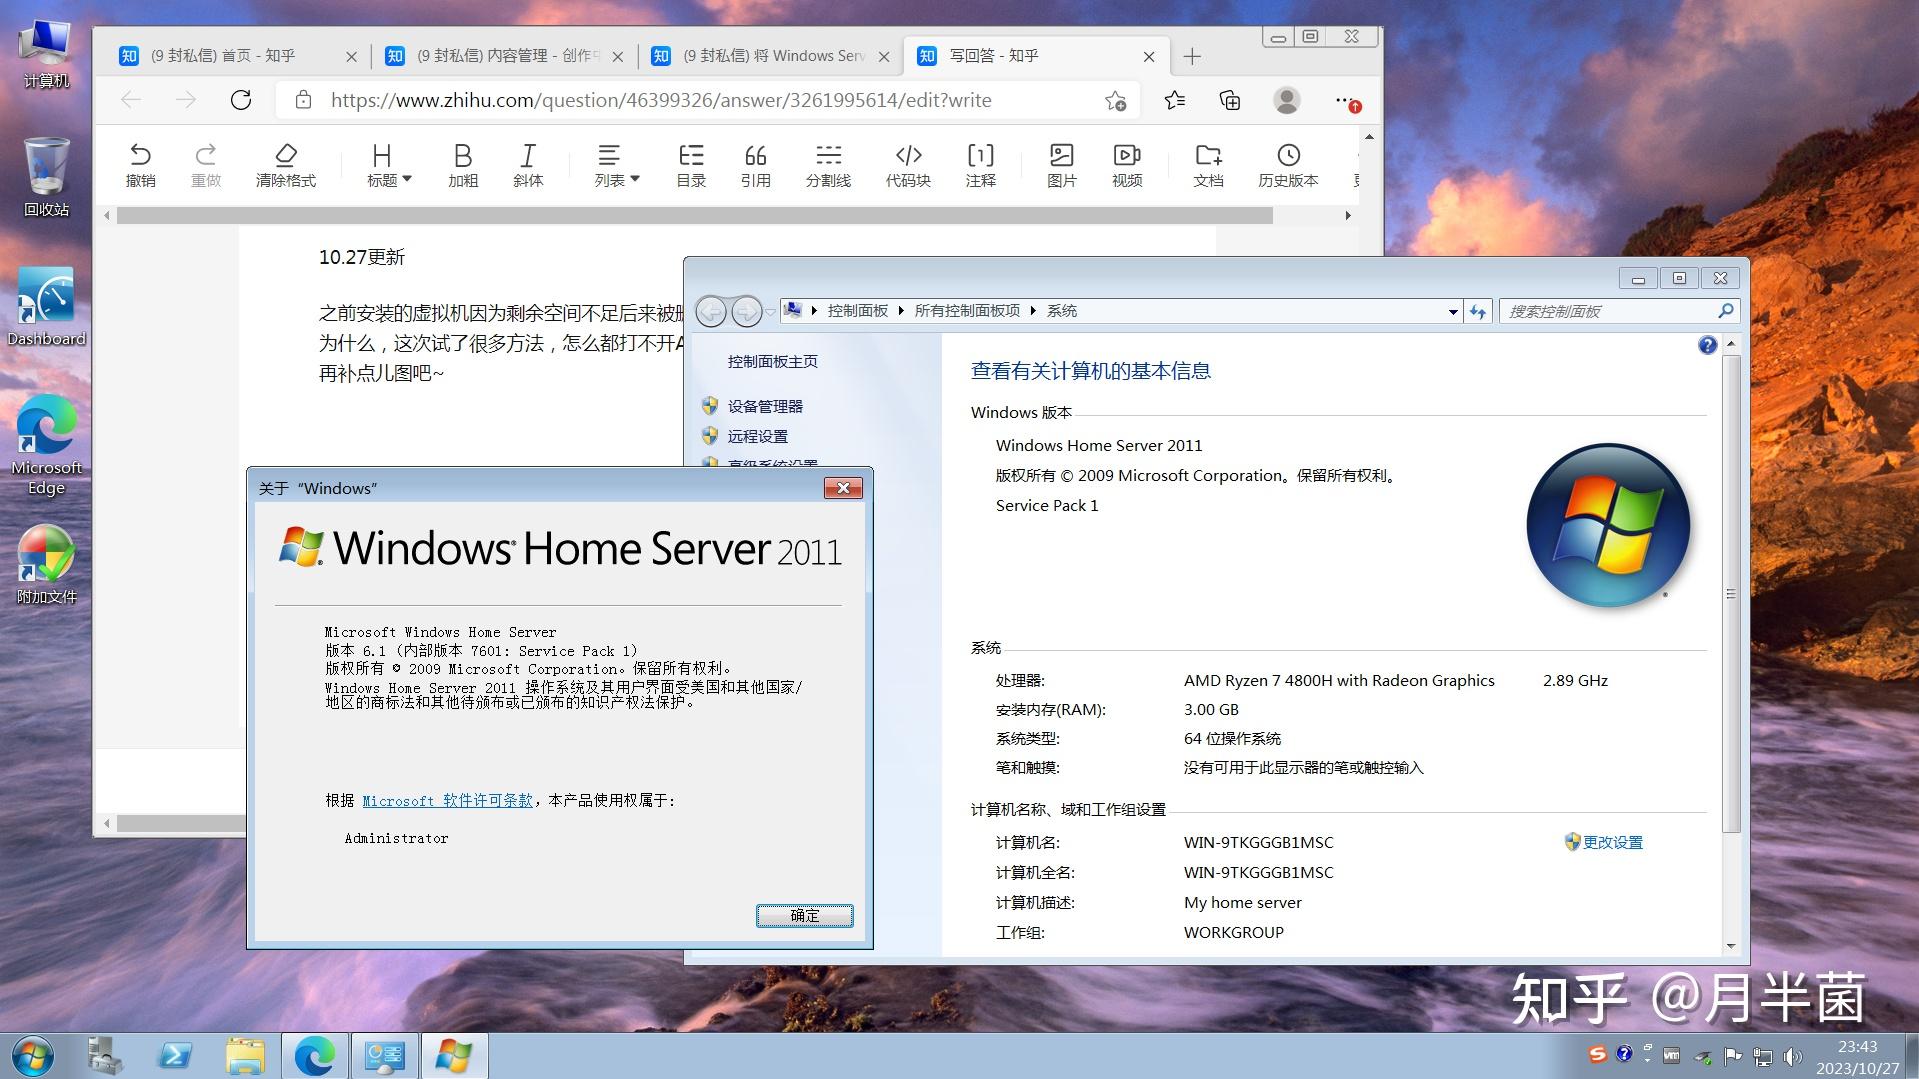Open help in the System window
Screen dimensions: 1919x1079
1708,345
